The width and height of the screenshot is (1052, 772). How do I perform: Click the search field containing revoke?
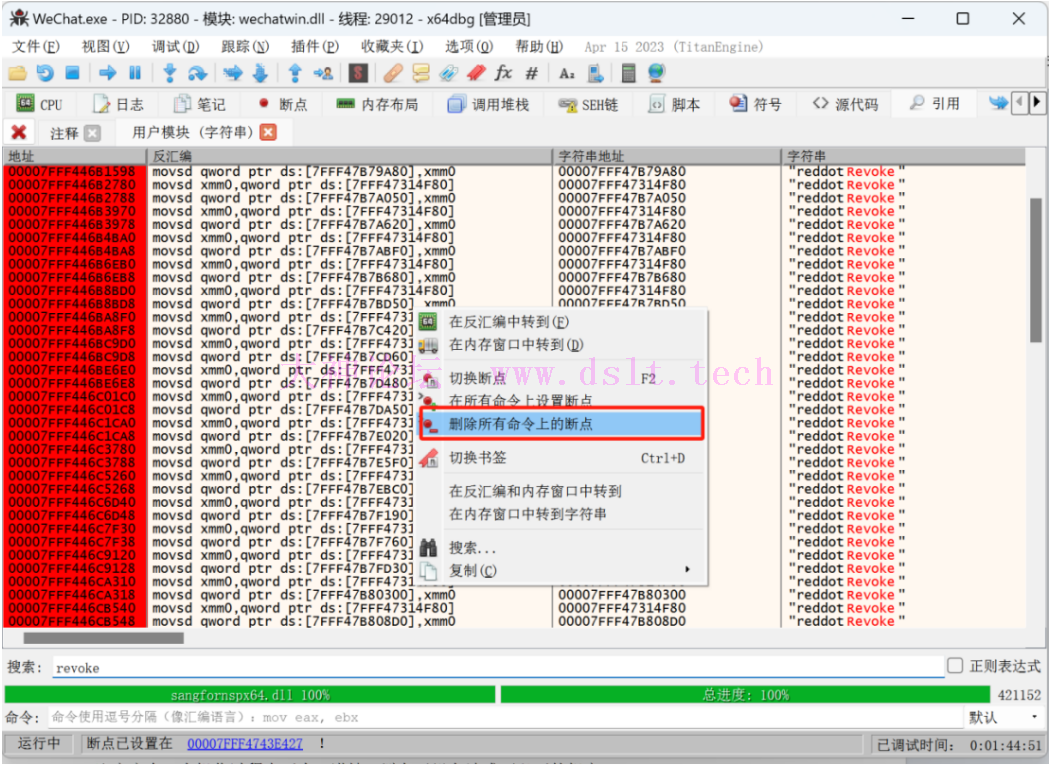498,667
